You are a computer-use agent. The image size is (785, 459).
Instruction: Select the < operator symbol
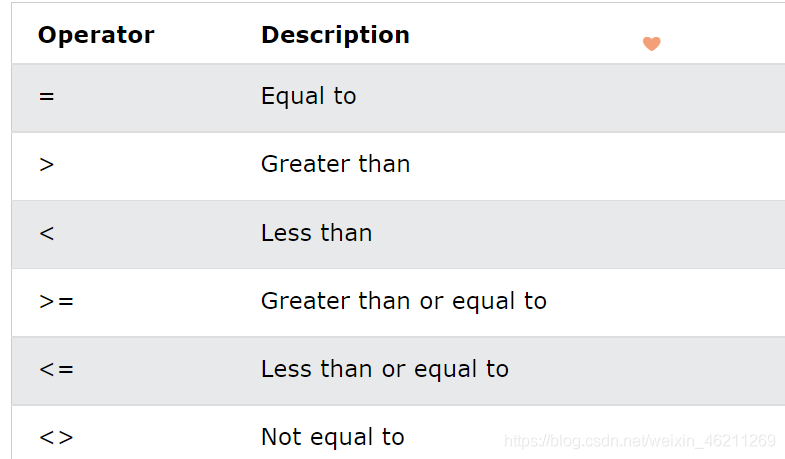tap(46, 233)
